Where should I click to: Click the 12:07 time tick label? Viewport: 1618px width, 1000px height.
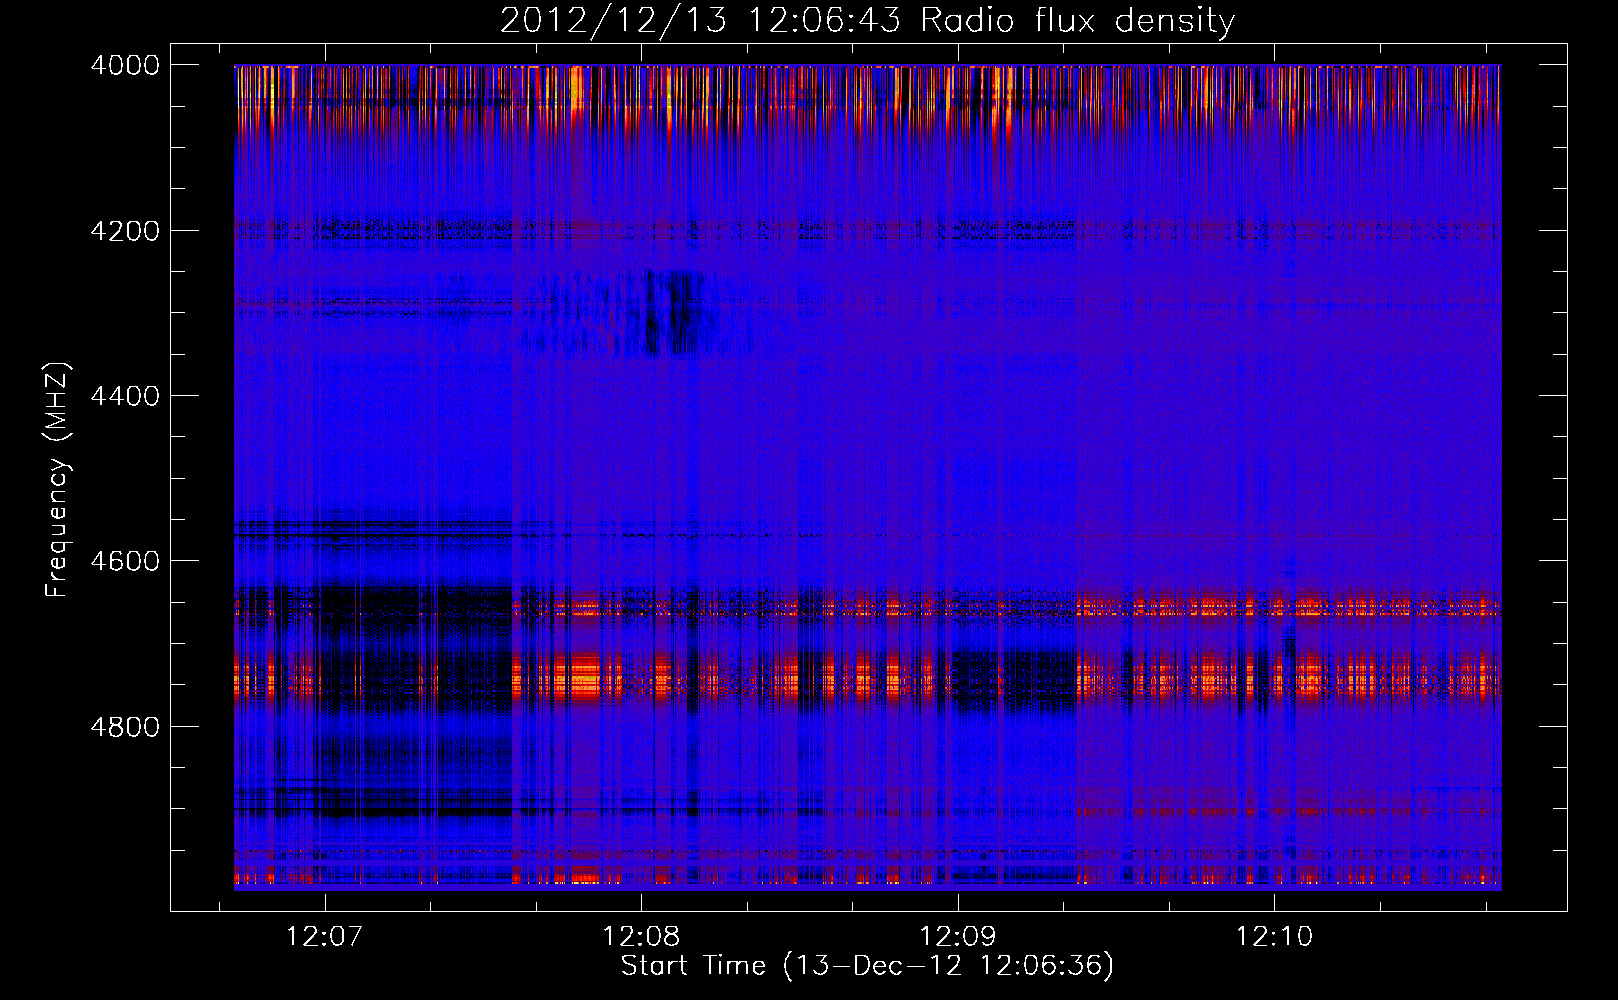[324, 937]
